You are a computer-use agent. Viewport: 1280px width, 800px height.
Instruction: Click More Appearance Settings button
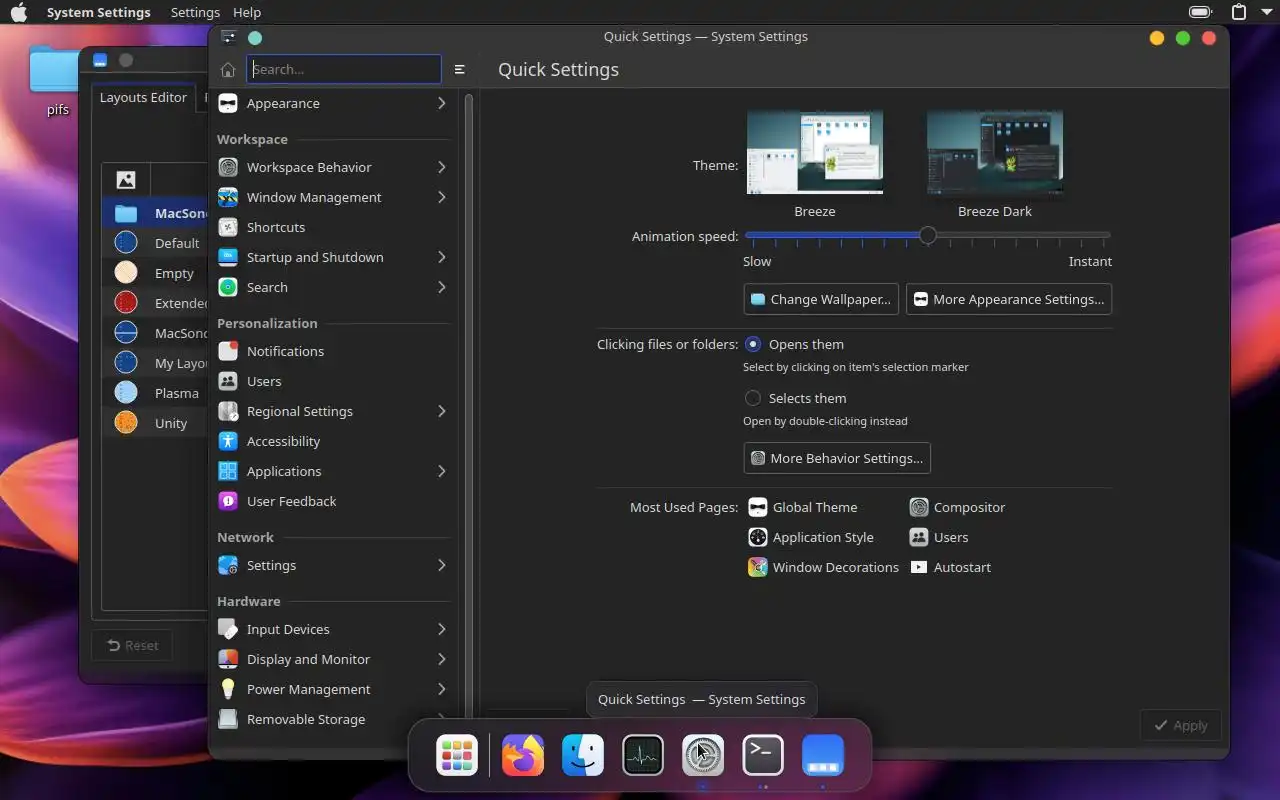pos(1009,299)
